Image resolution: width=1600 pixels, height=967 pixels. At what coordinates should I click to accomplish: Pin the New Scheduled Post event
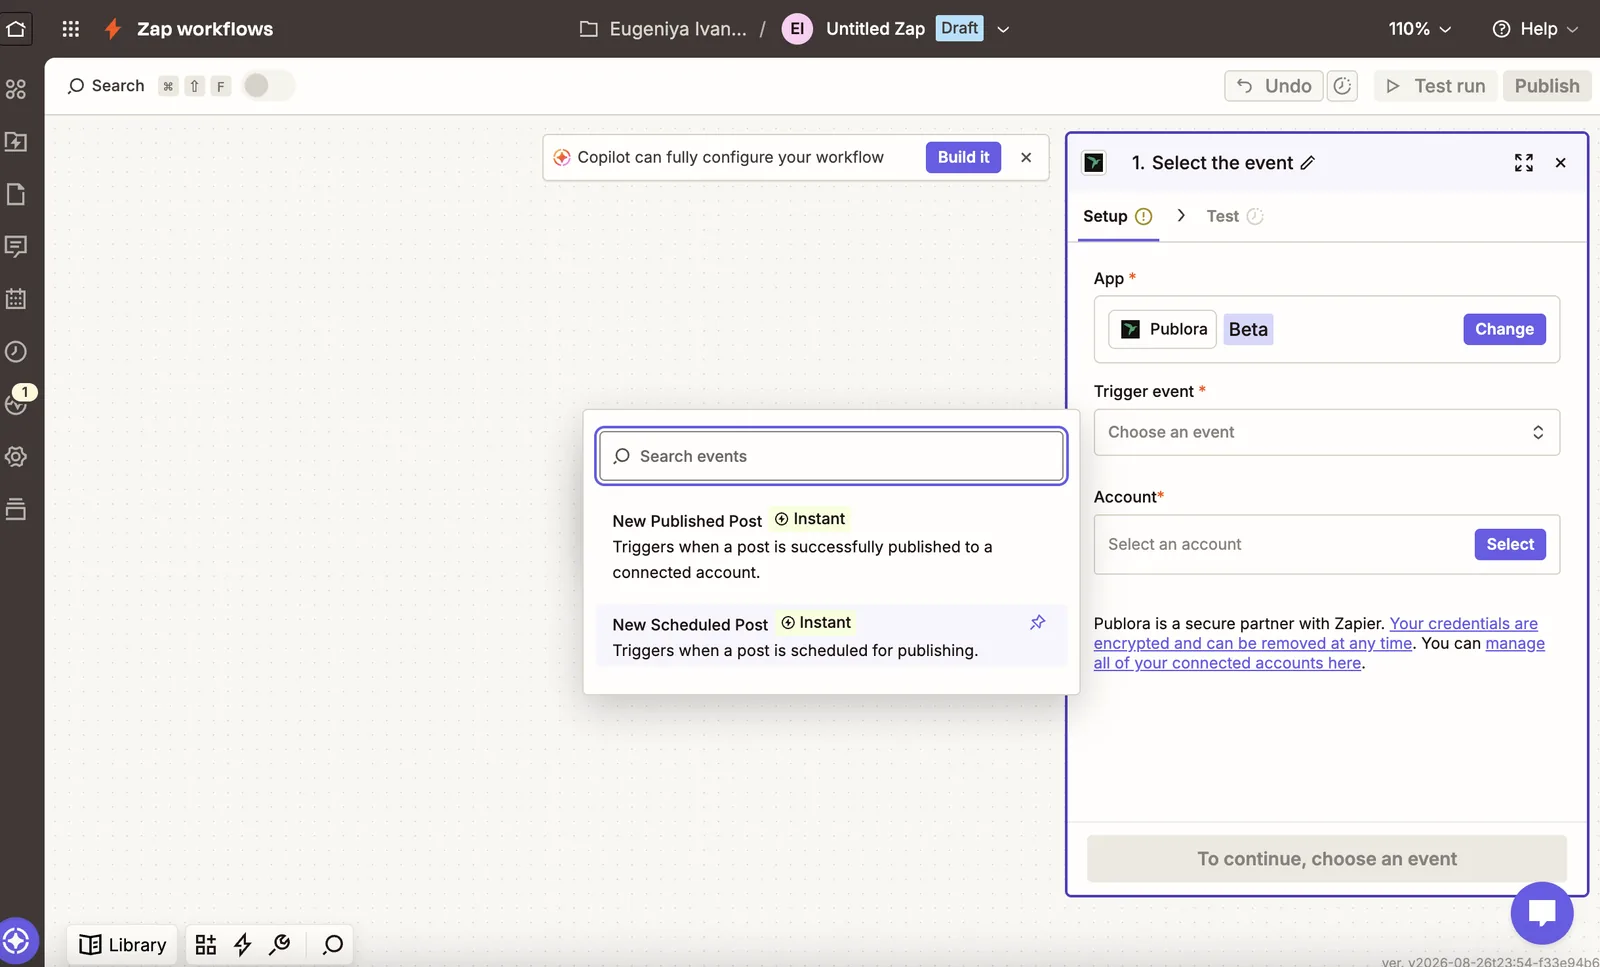point(1038,622)
